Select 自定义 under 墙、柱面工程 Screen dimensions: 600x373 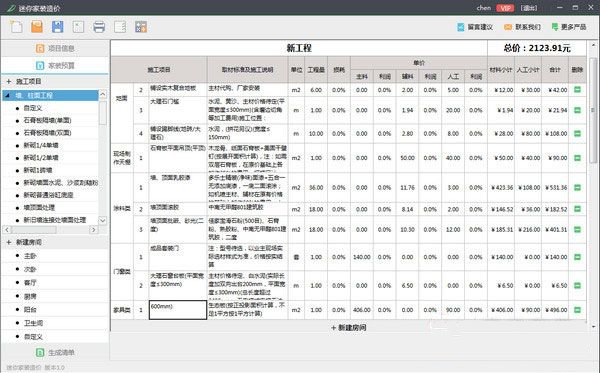33,108
